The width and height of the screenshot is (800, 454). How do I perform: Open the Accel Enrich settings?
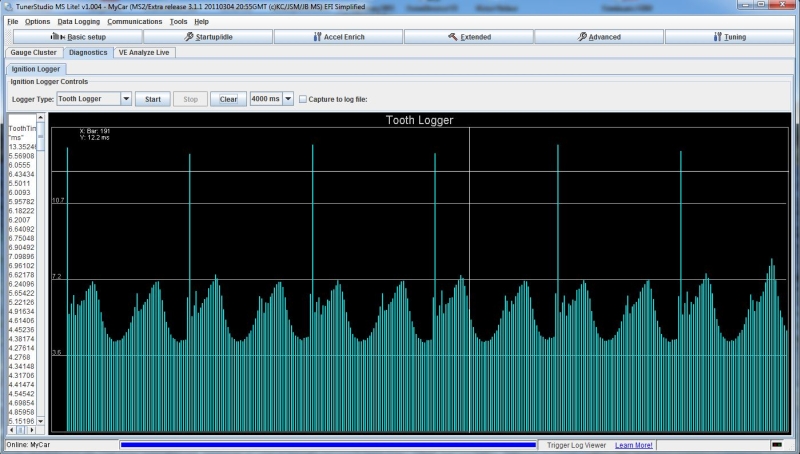click(x=338, y=37)
